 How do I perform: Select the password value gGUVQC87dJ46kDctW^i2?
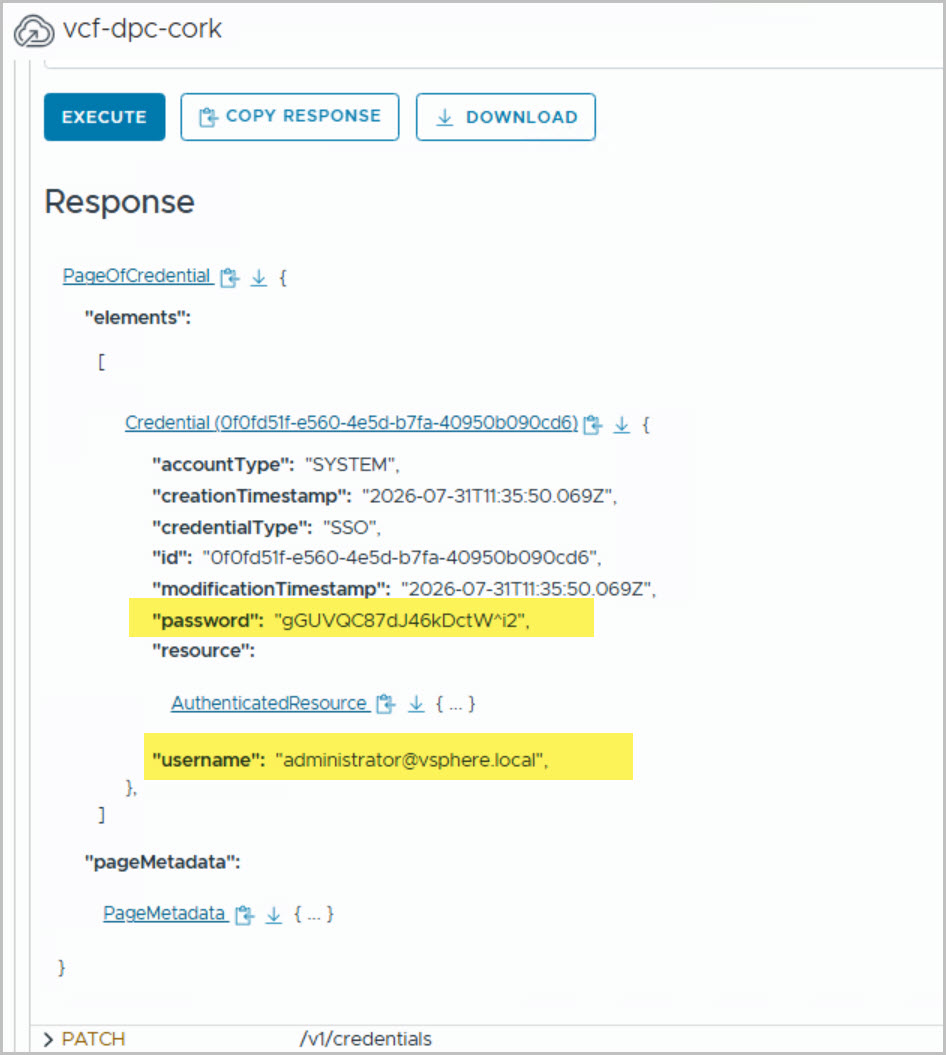[x=402, y=620]
